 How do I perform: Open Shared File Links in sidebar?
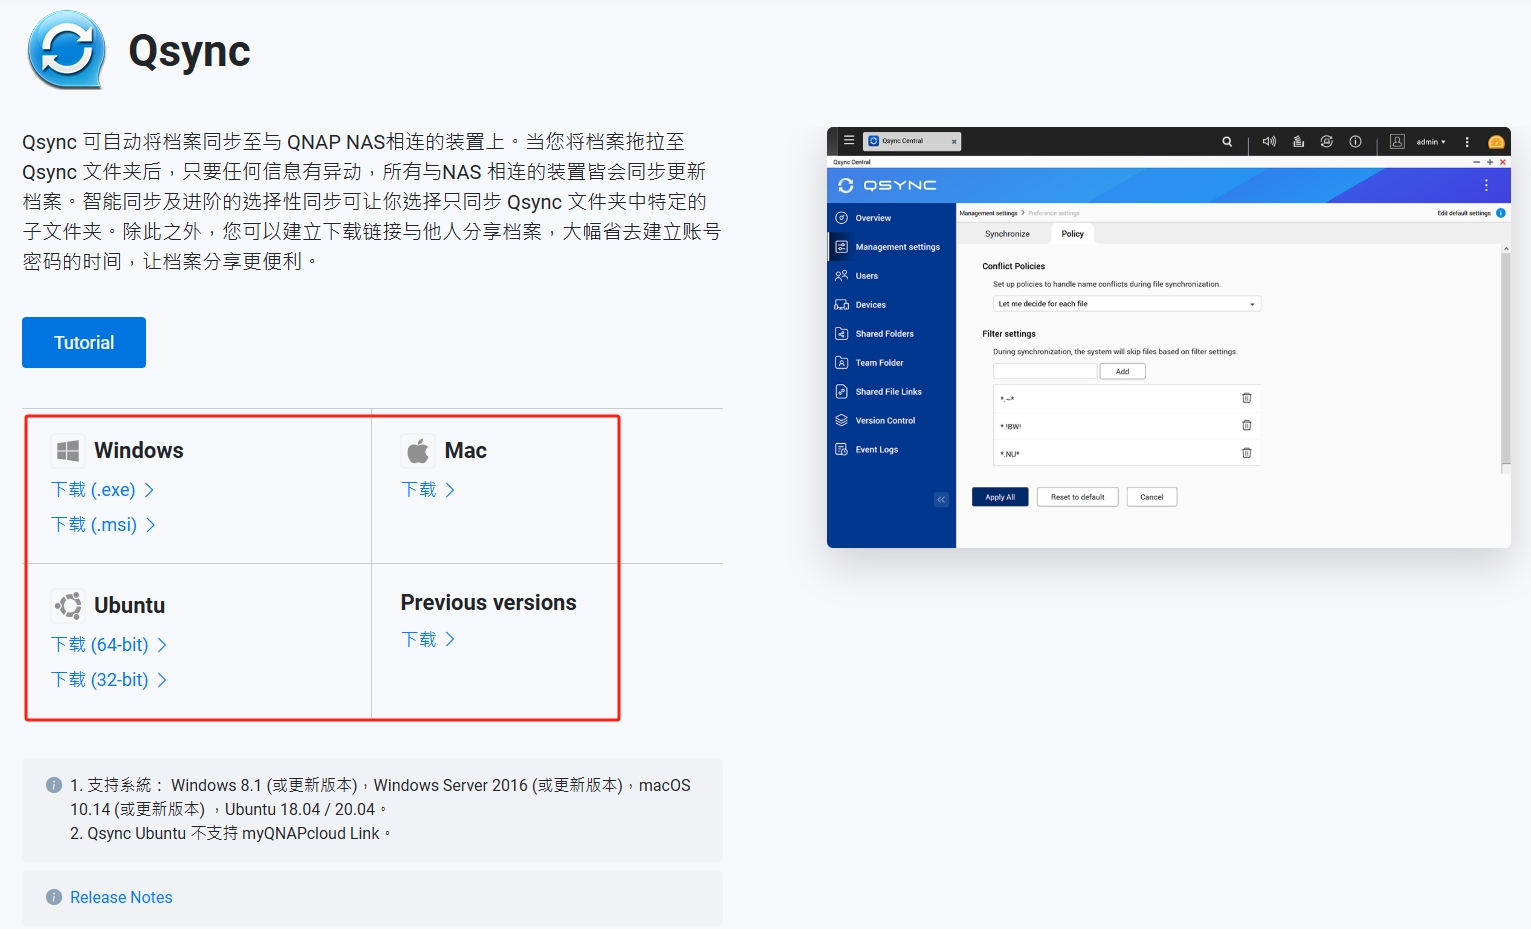point(891,392)
